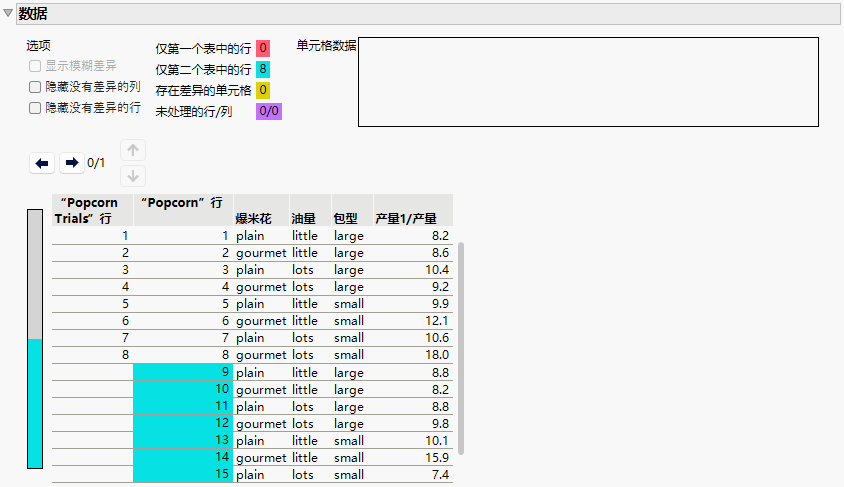Screen dimensions: 844x487
Task: Click the highlighted row number 10 cell
Action: pos(183,389)
